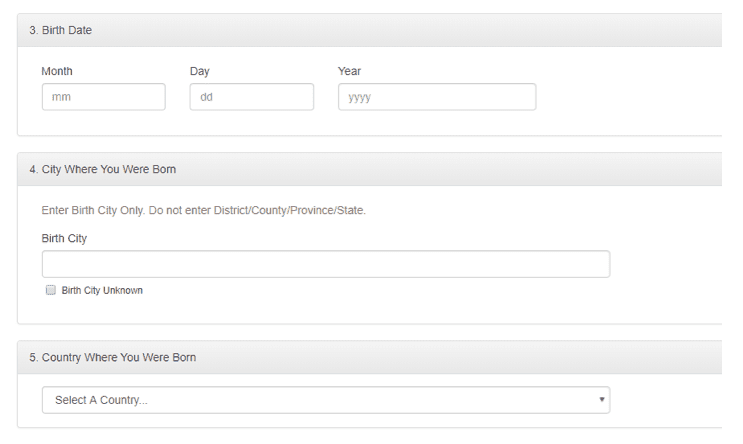Screen dimensions: 743x444
Task: Open the Select A Country dropdown
Action: (x=325, y=400)
